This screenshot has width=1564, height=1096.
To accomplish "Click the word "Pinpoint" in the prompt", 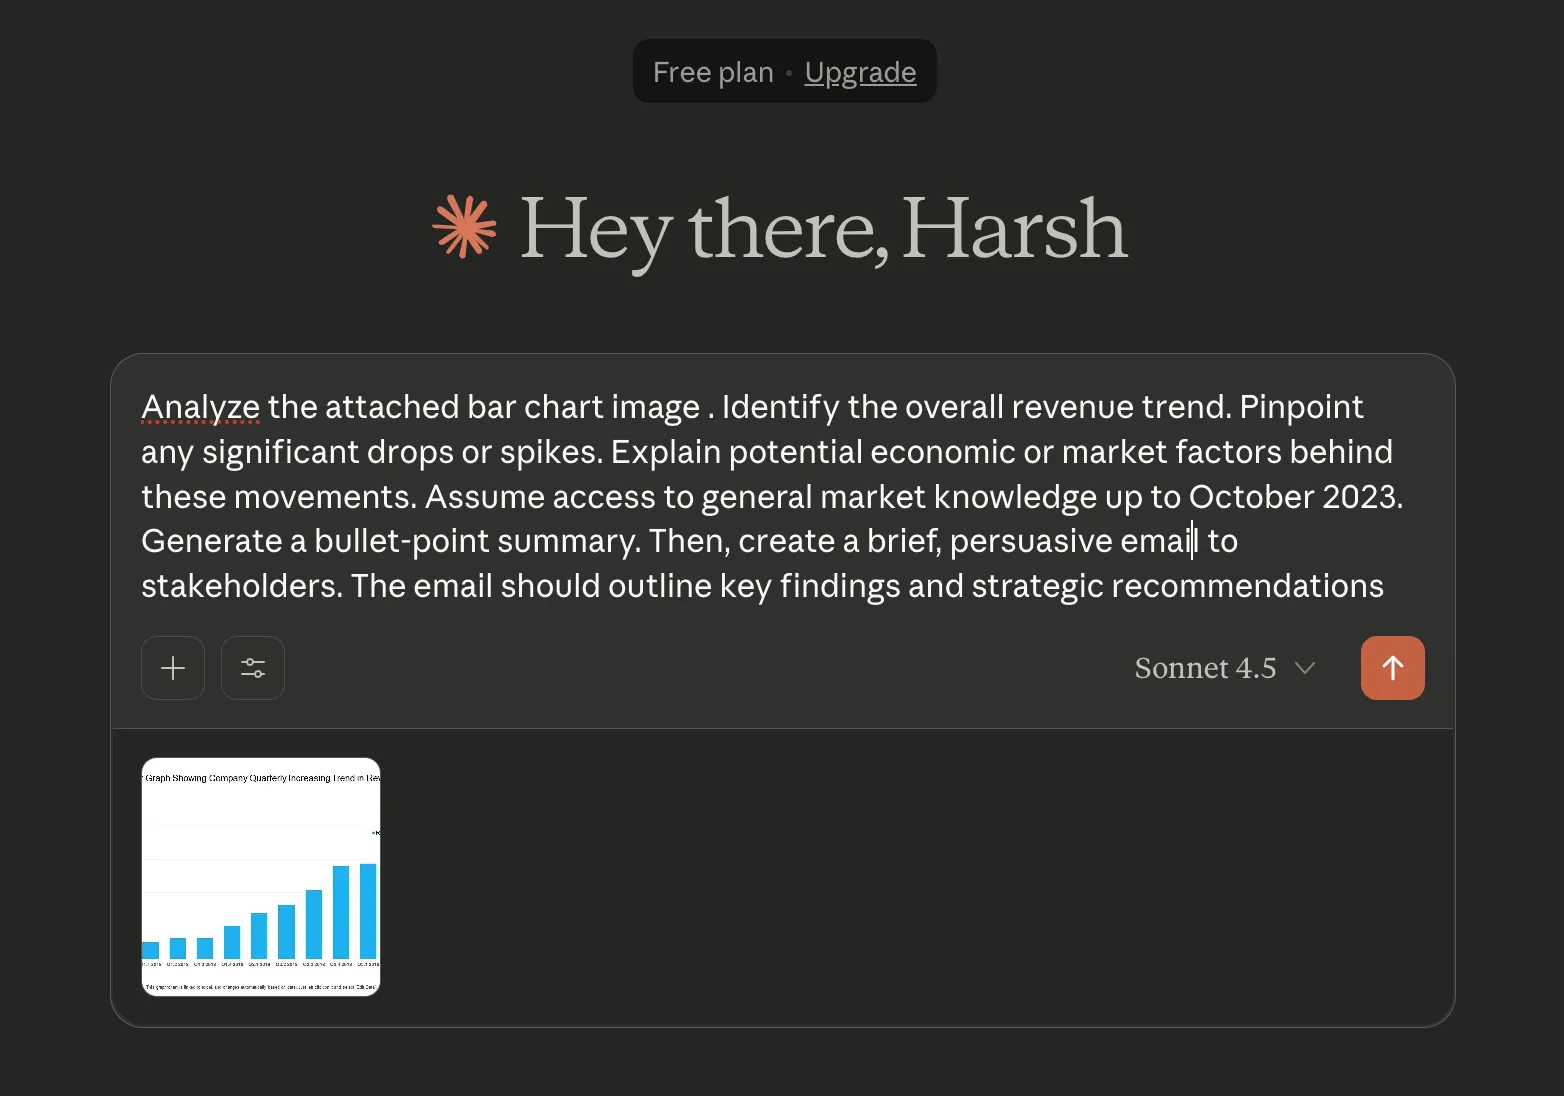I will [1301, 407].
